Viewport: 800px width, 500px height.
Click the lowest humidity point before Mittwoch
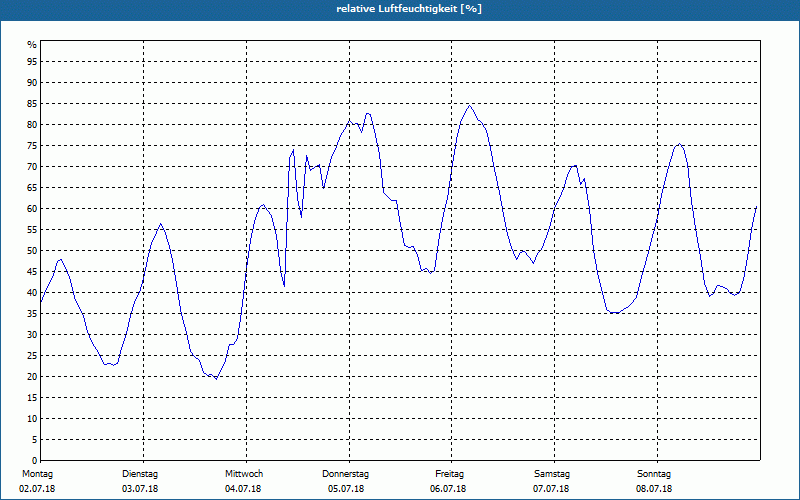(216, 379)
